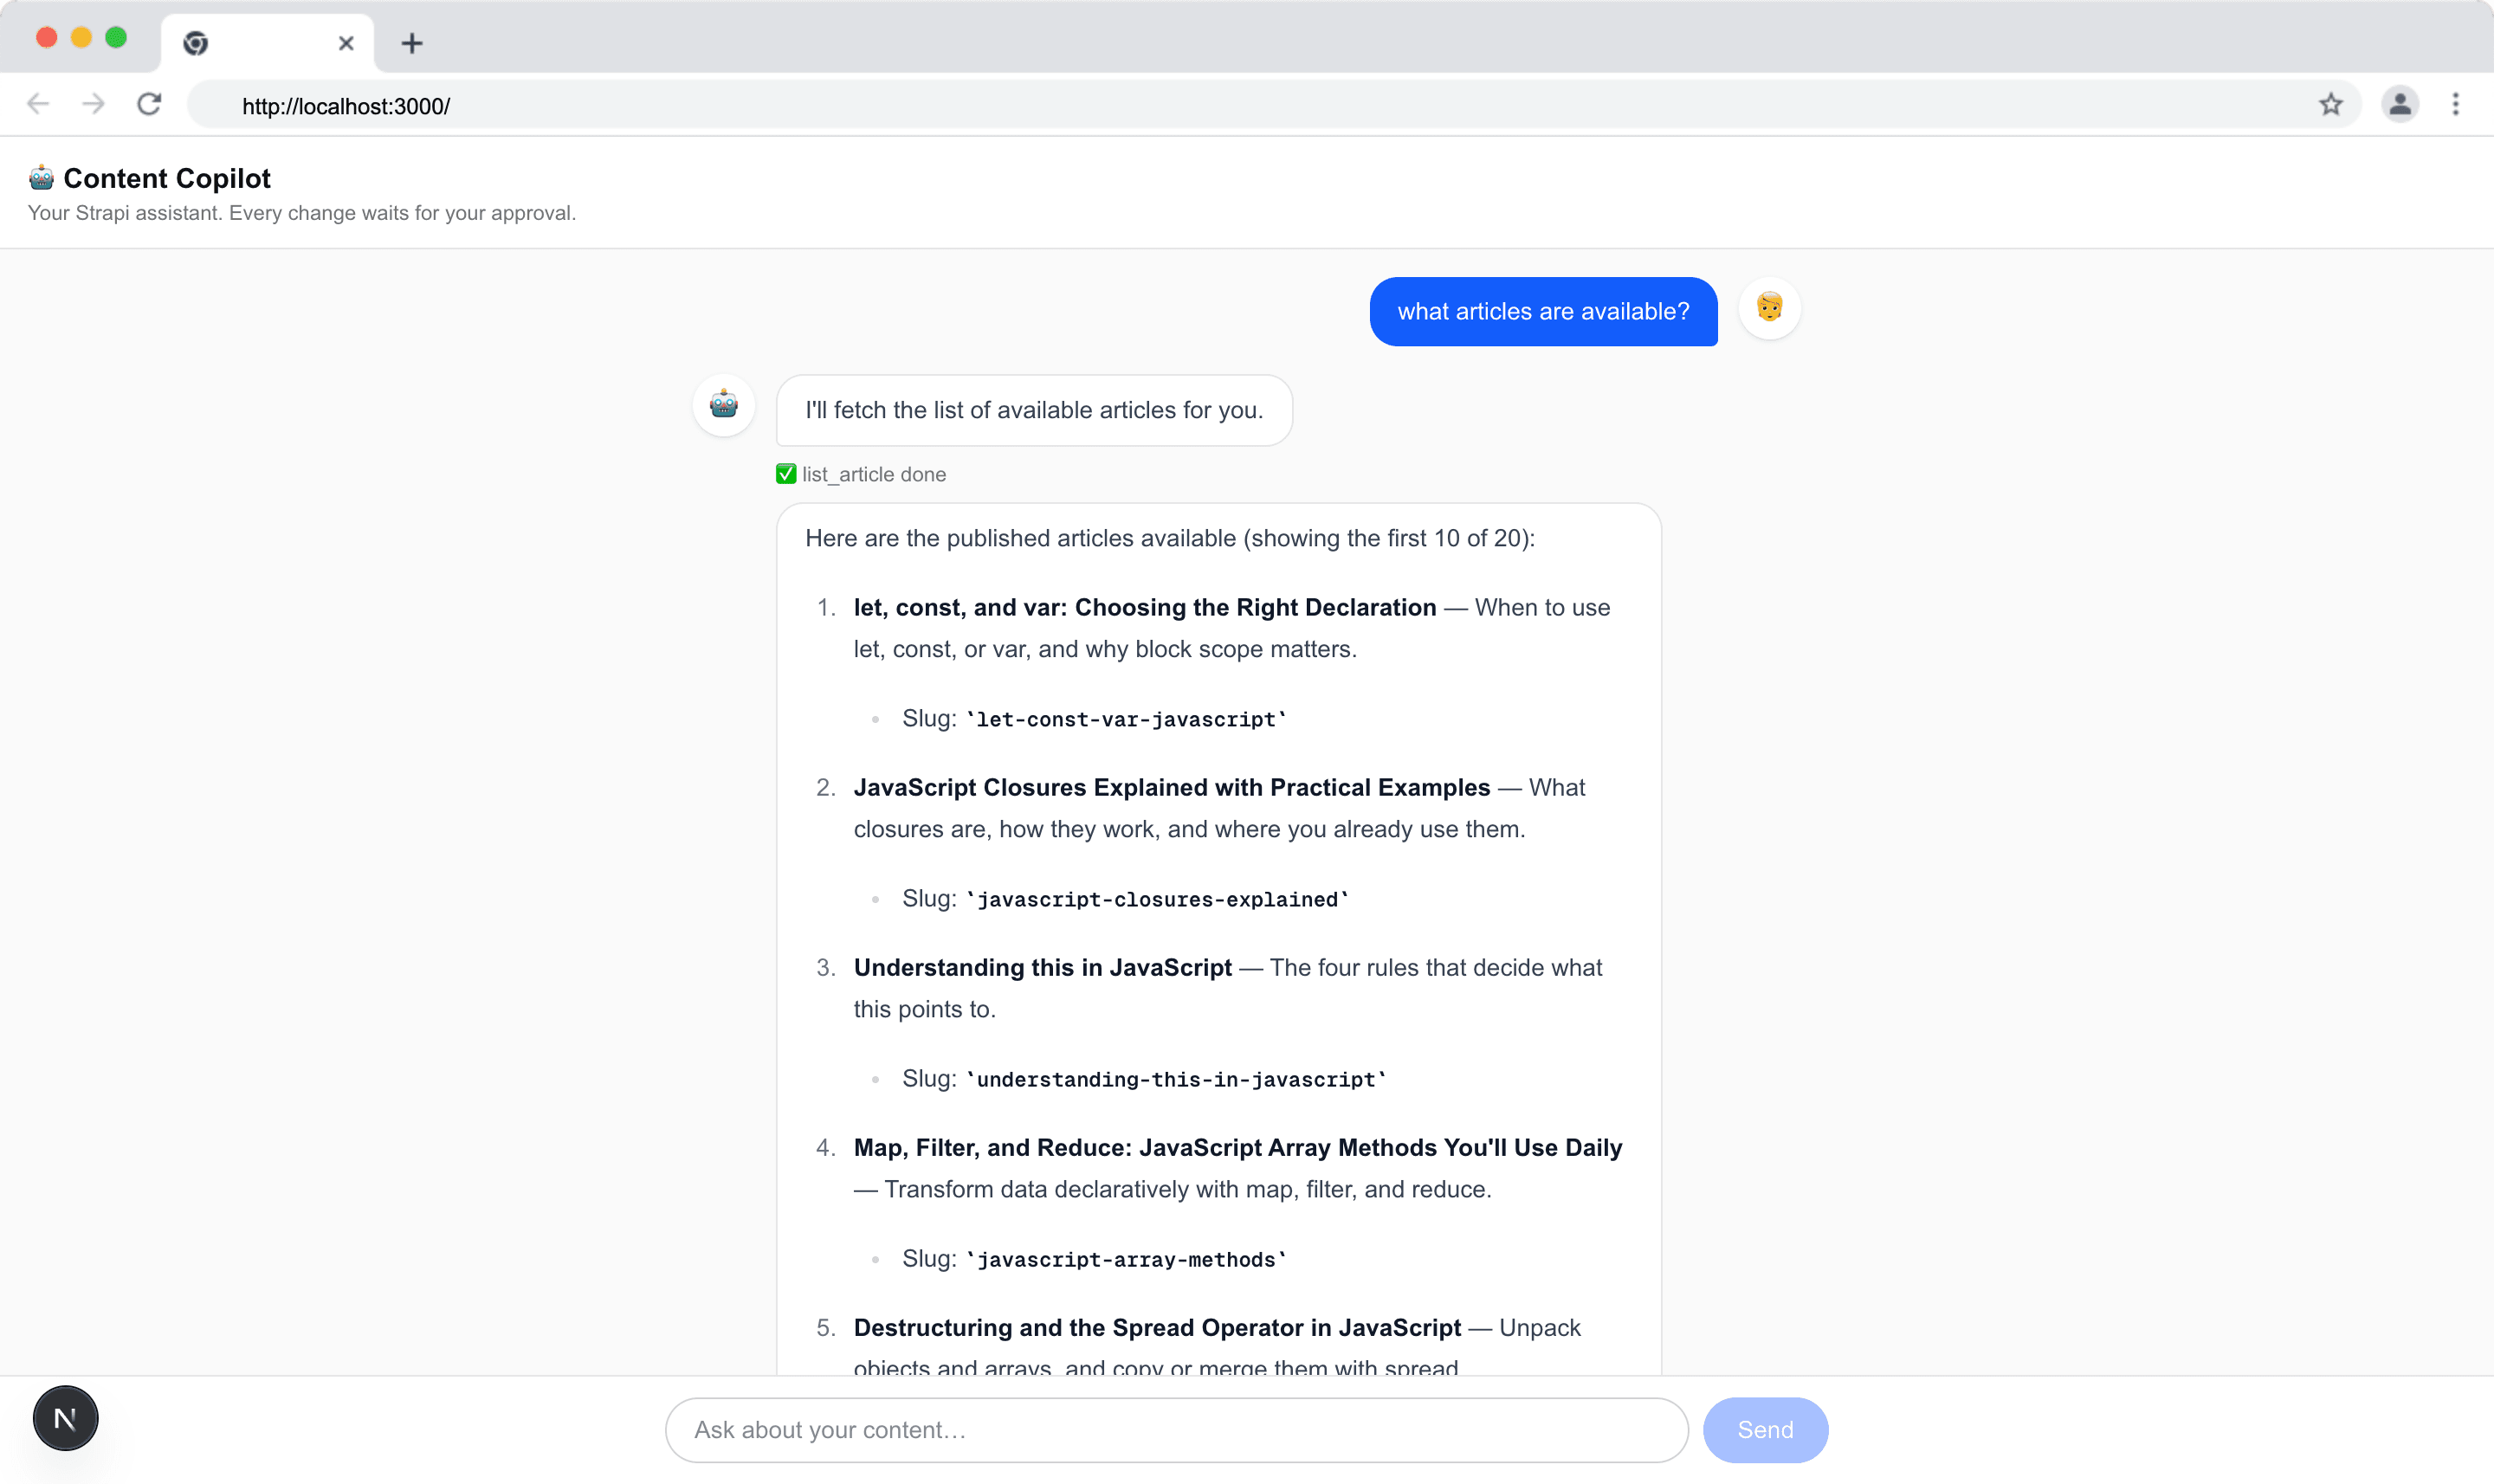Image resolution: width=2494 pixels, height=1484 pixels.
Task: Click the Content Copilot heading
Action: [x=167, y=178]
